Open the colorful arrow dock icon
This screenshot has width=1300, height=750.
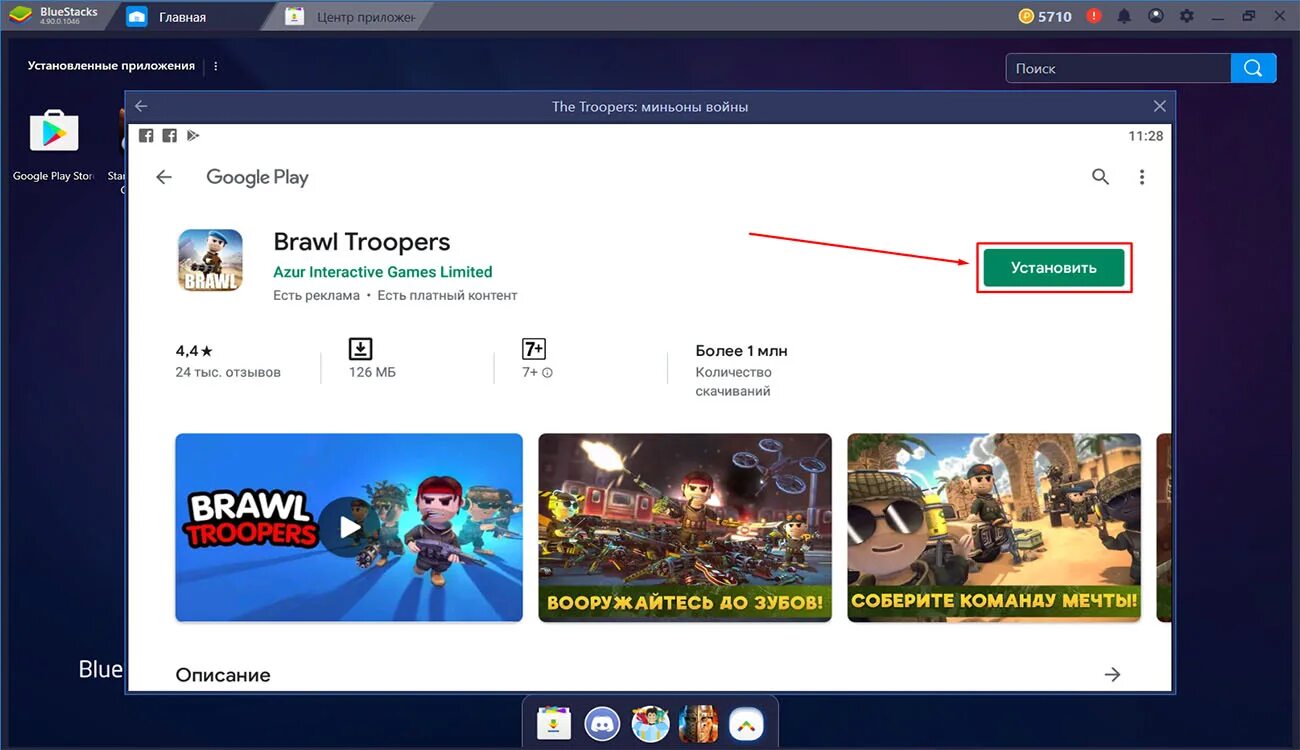746,722
